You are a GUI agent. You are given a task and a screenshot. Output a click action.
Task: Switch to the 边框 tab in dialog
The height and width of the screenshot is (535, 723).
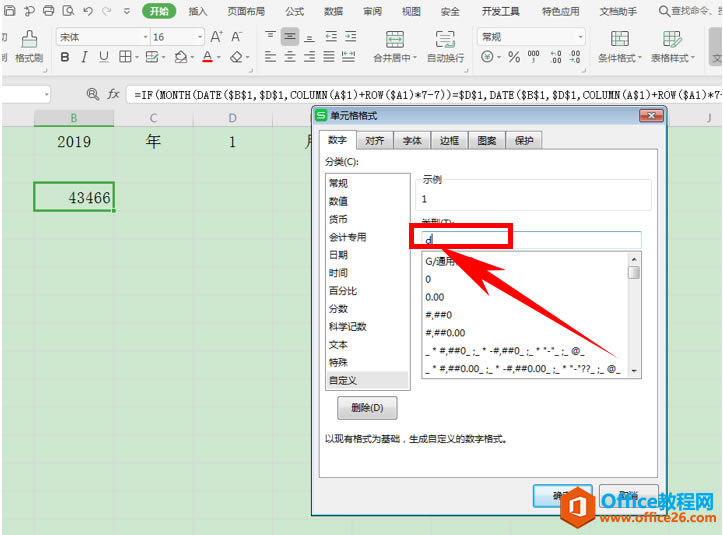(x=450, y=141)
